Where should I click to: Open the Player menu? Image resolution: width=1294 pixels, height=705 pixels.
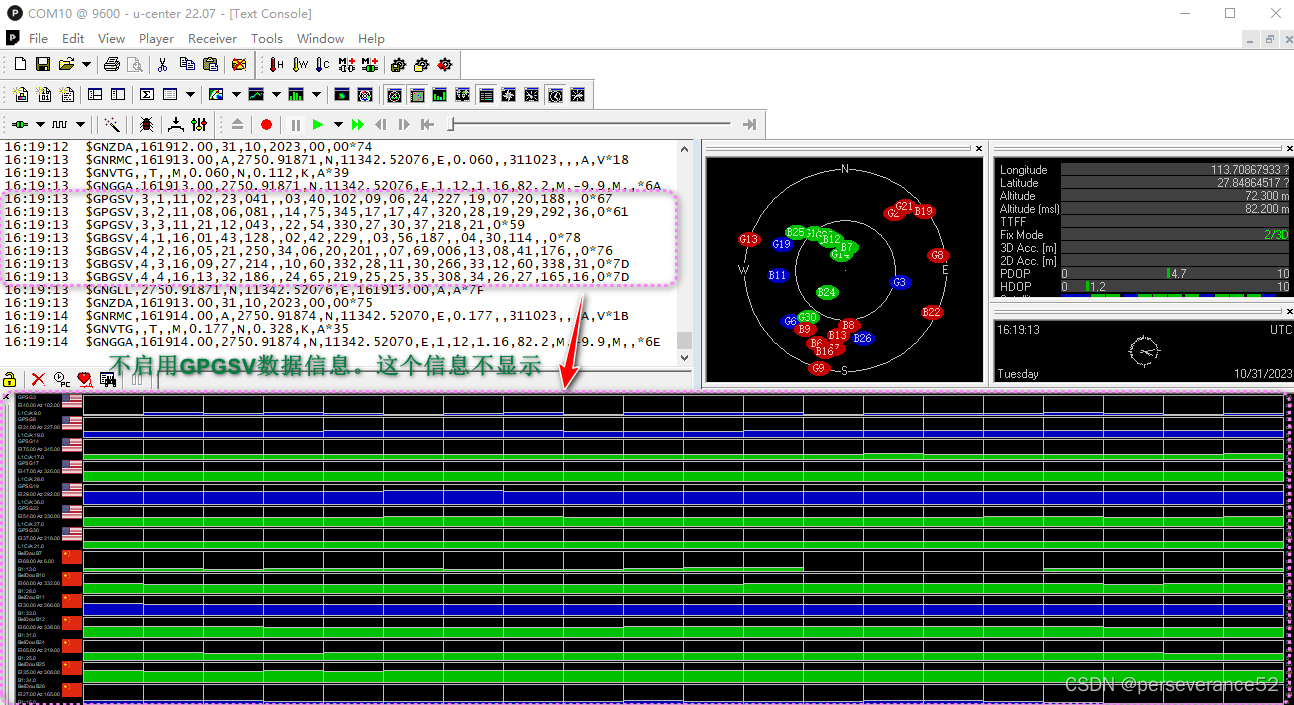click(x=156, y=38)
